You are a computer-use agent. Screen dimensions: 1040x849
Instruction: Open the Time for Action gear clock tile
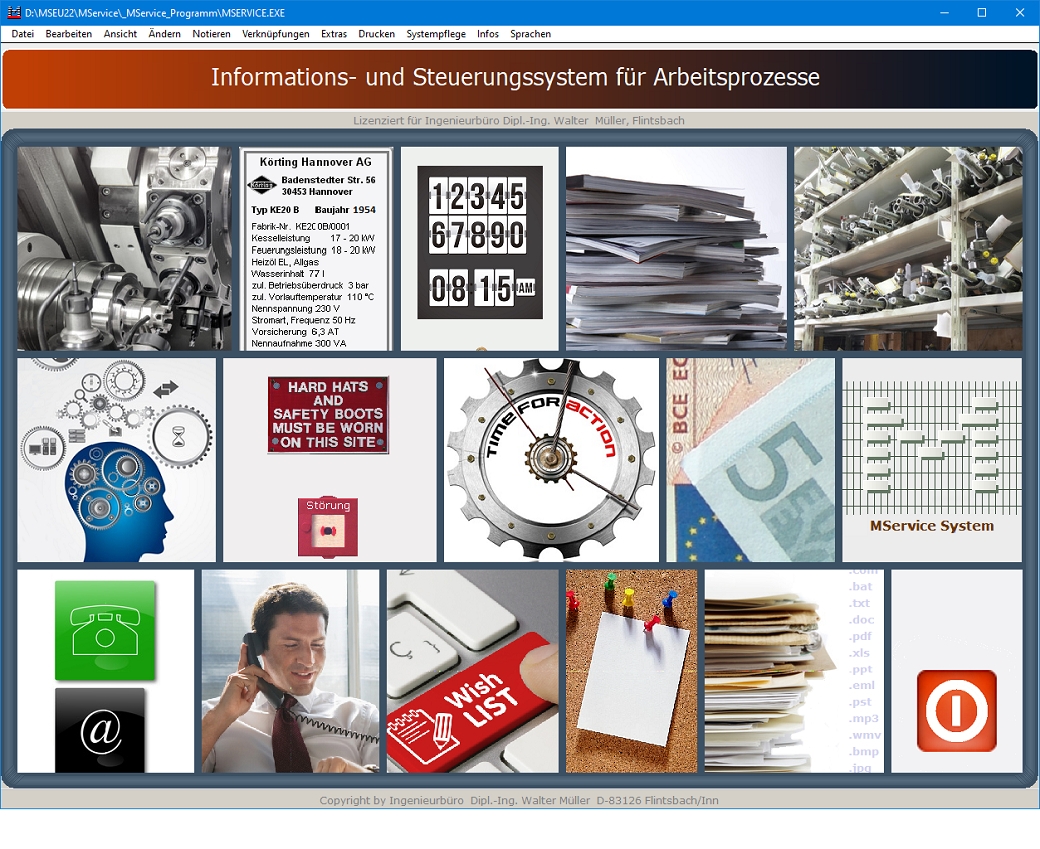tap(551, 460)
